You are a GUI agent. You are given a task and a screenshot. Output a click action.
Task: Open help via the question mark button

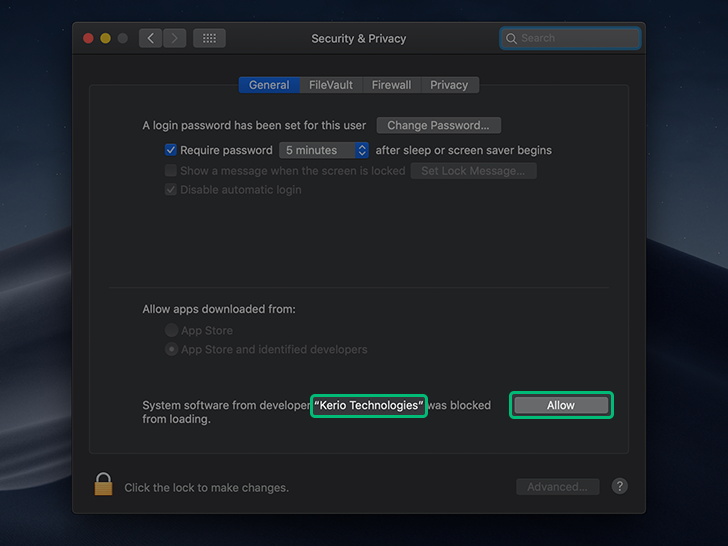coord(619,486)
